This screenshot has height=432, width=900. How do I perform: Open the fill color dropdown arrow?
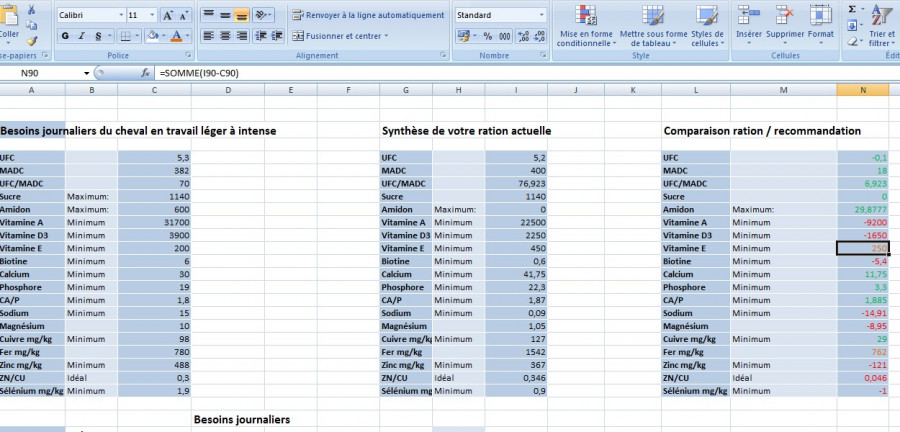[x=164, y=36]
